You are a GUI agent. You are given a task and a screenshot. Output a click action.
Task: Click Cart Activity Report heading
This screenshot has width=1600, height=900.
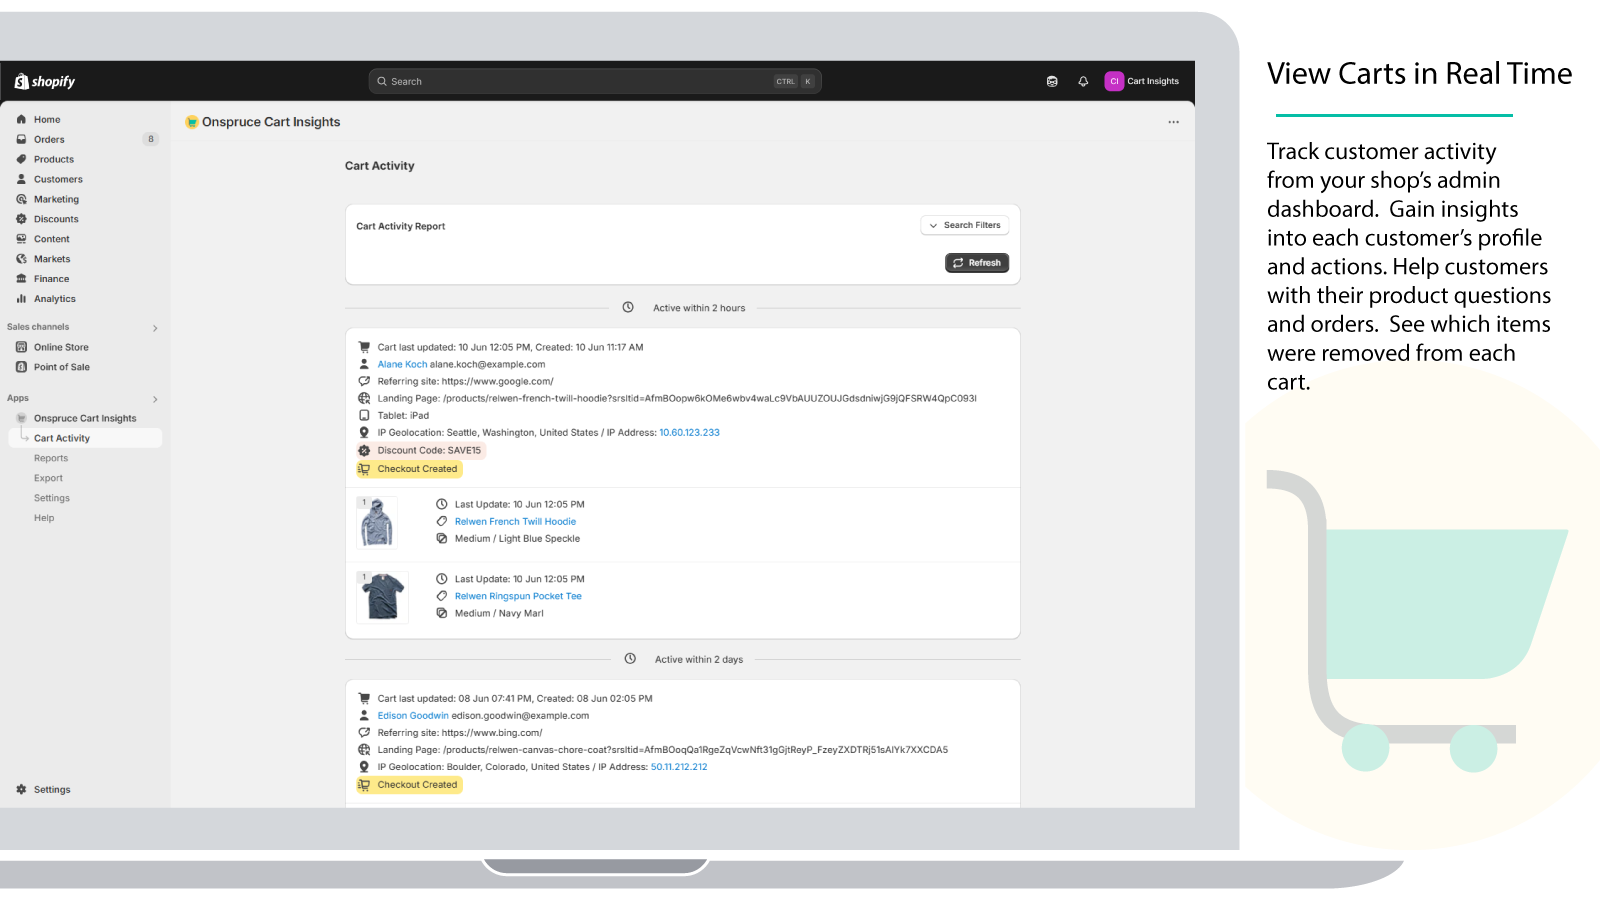(401, 227)
